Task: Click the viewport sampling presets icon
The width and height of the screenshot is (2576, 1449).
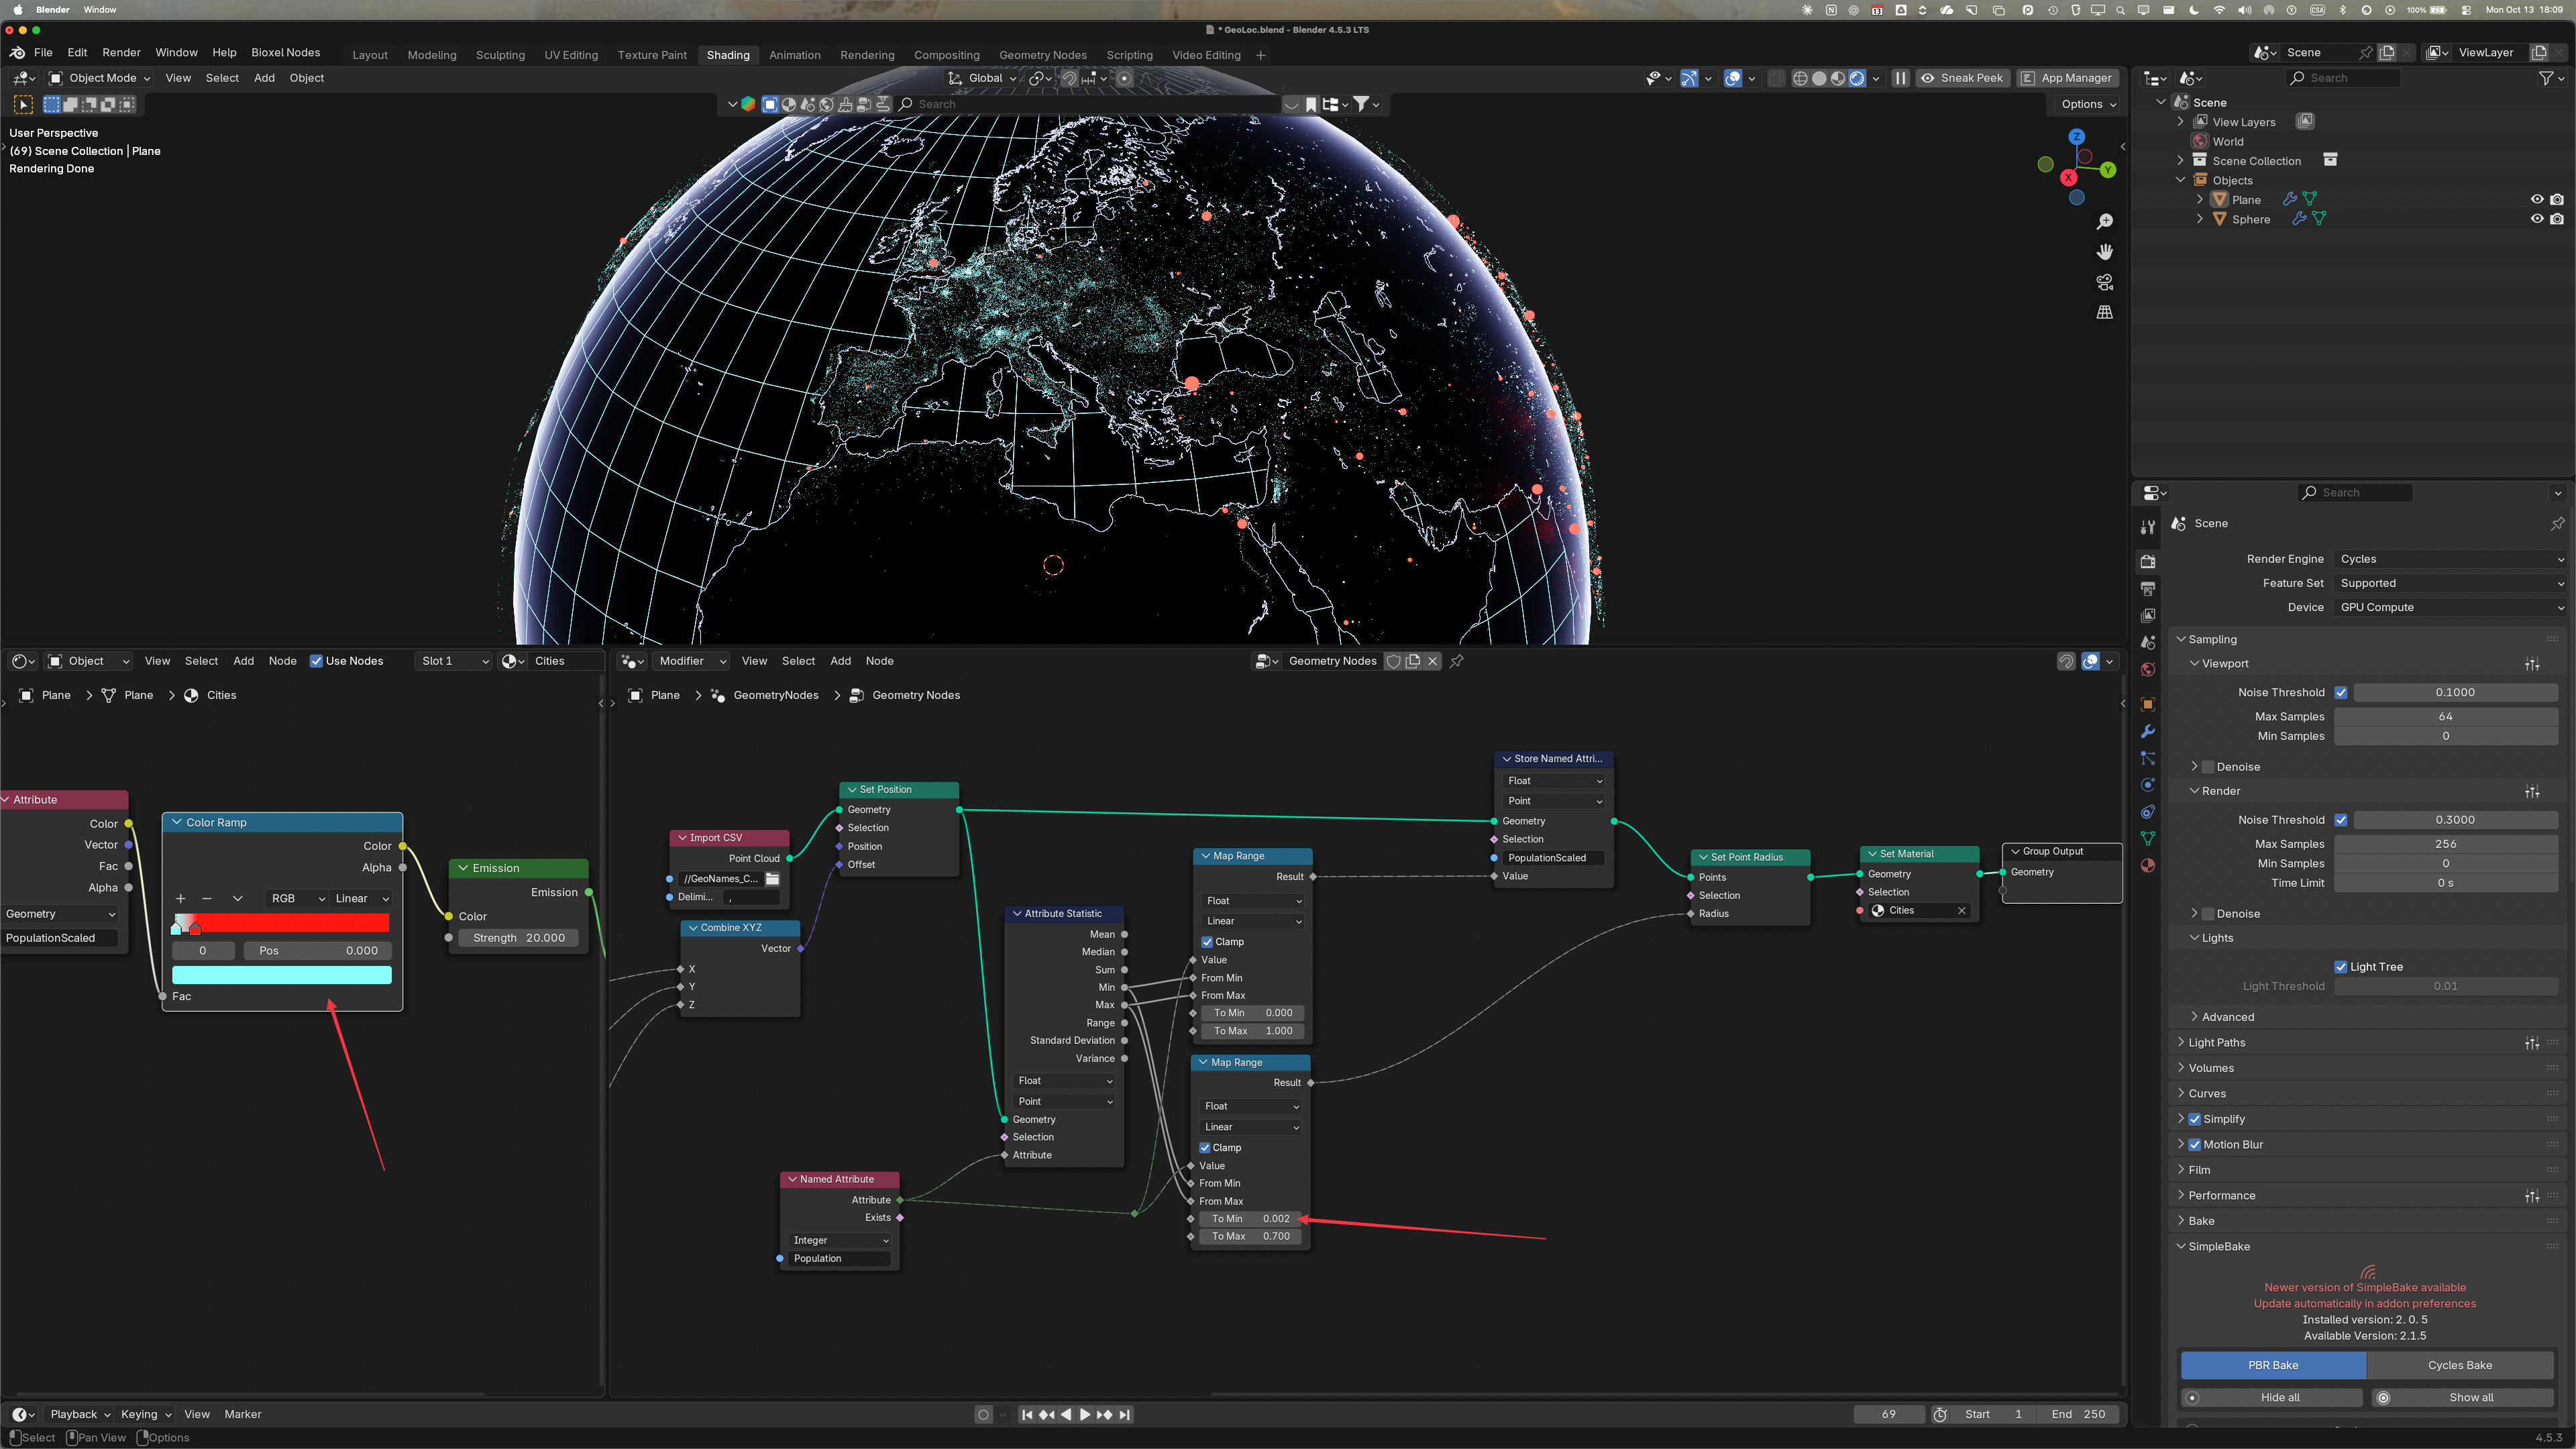Action: [2532, 664]
